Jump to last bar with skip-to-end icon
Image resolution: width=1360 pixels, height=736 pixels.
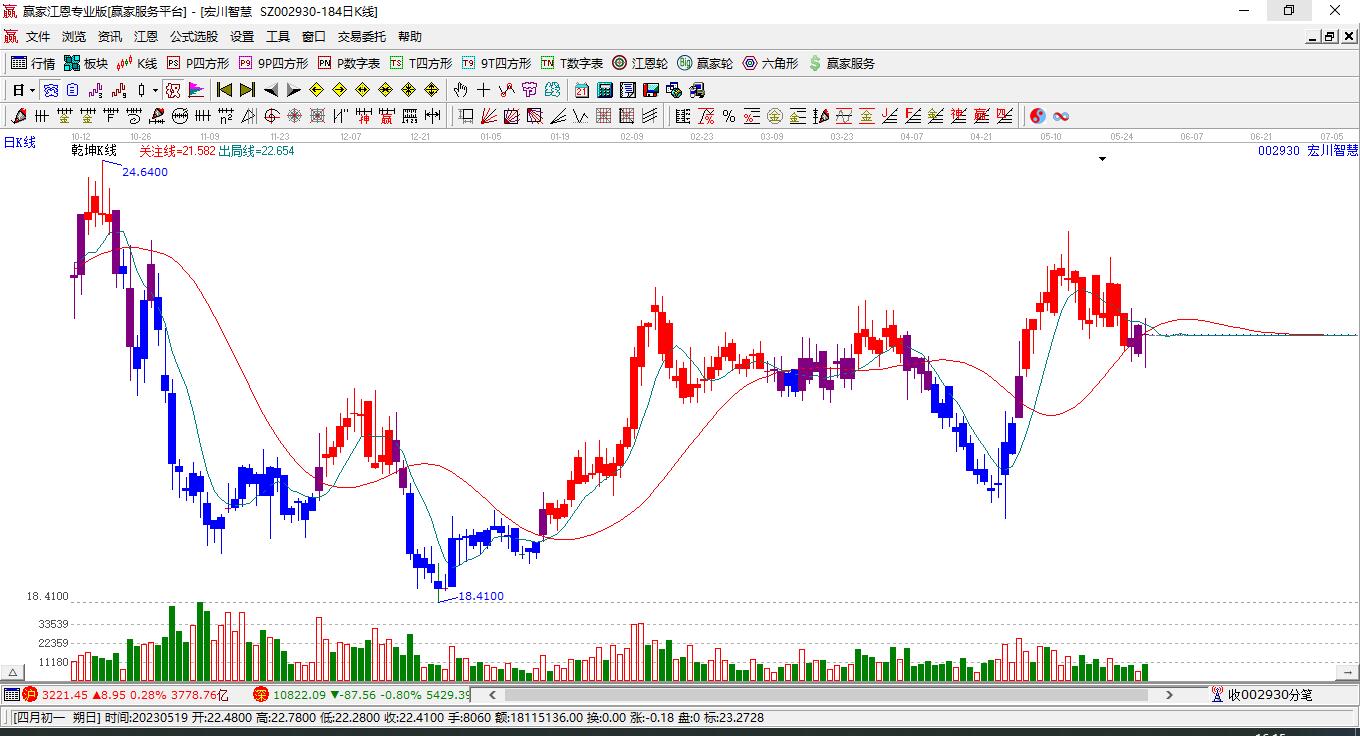[x=248, y=90]
